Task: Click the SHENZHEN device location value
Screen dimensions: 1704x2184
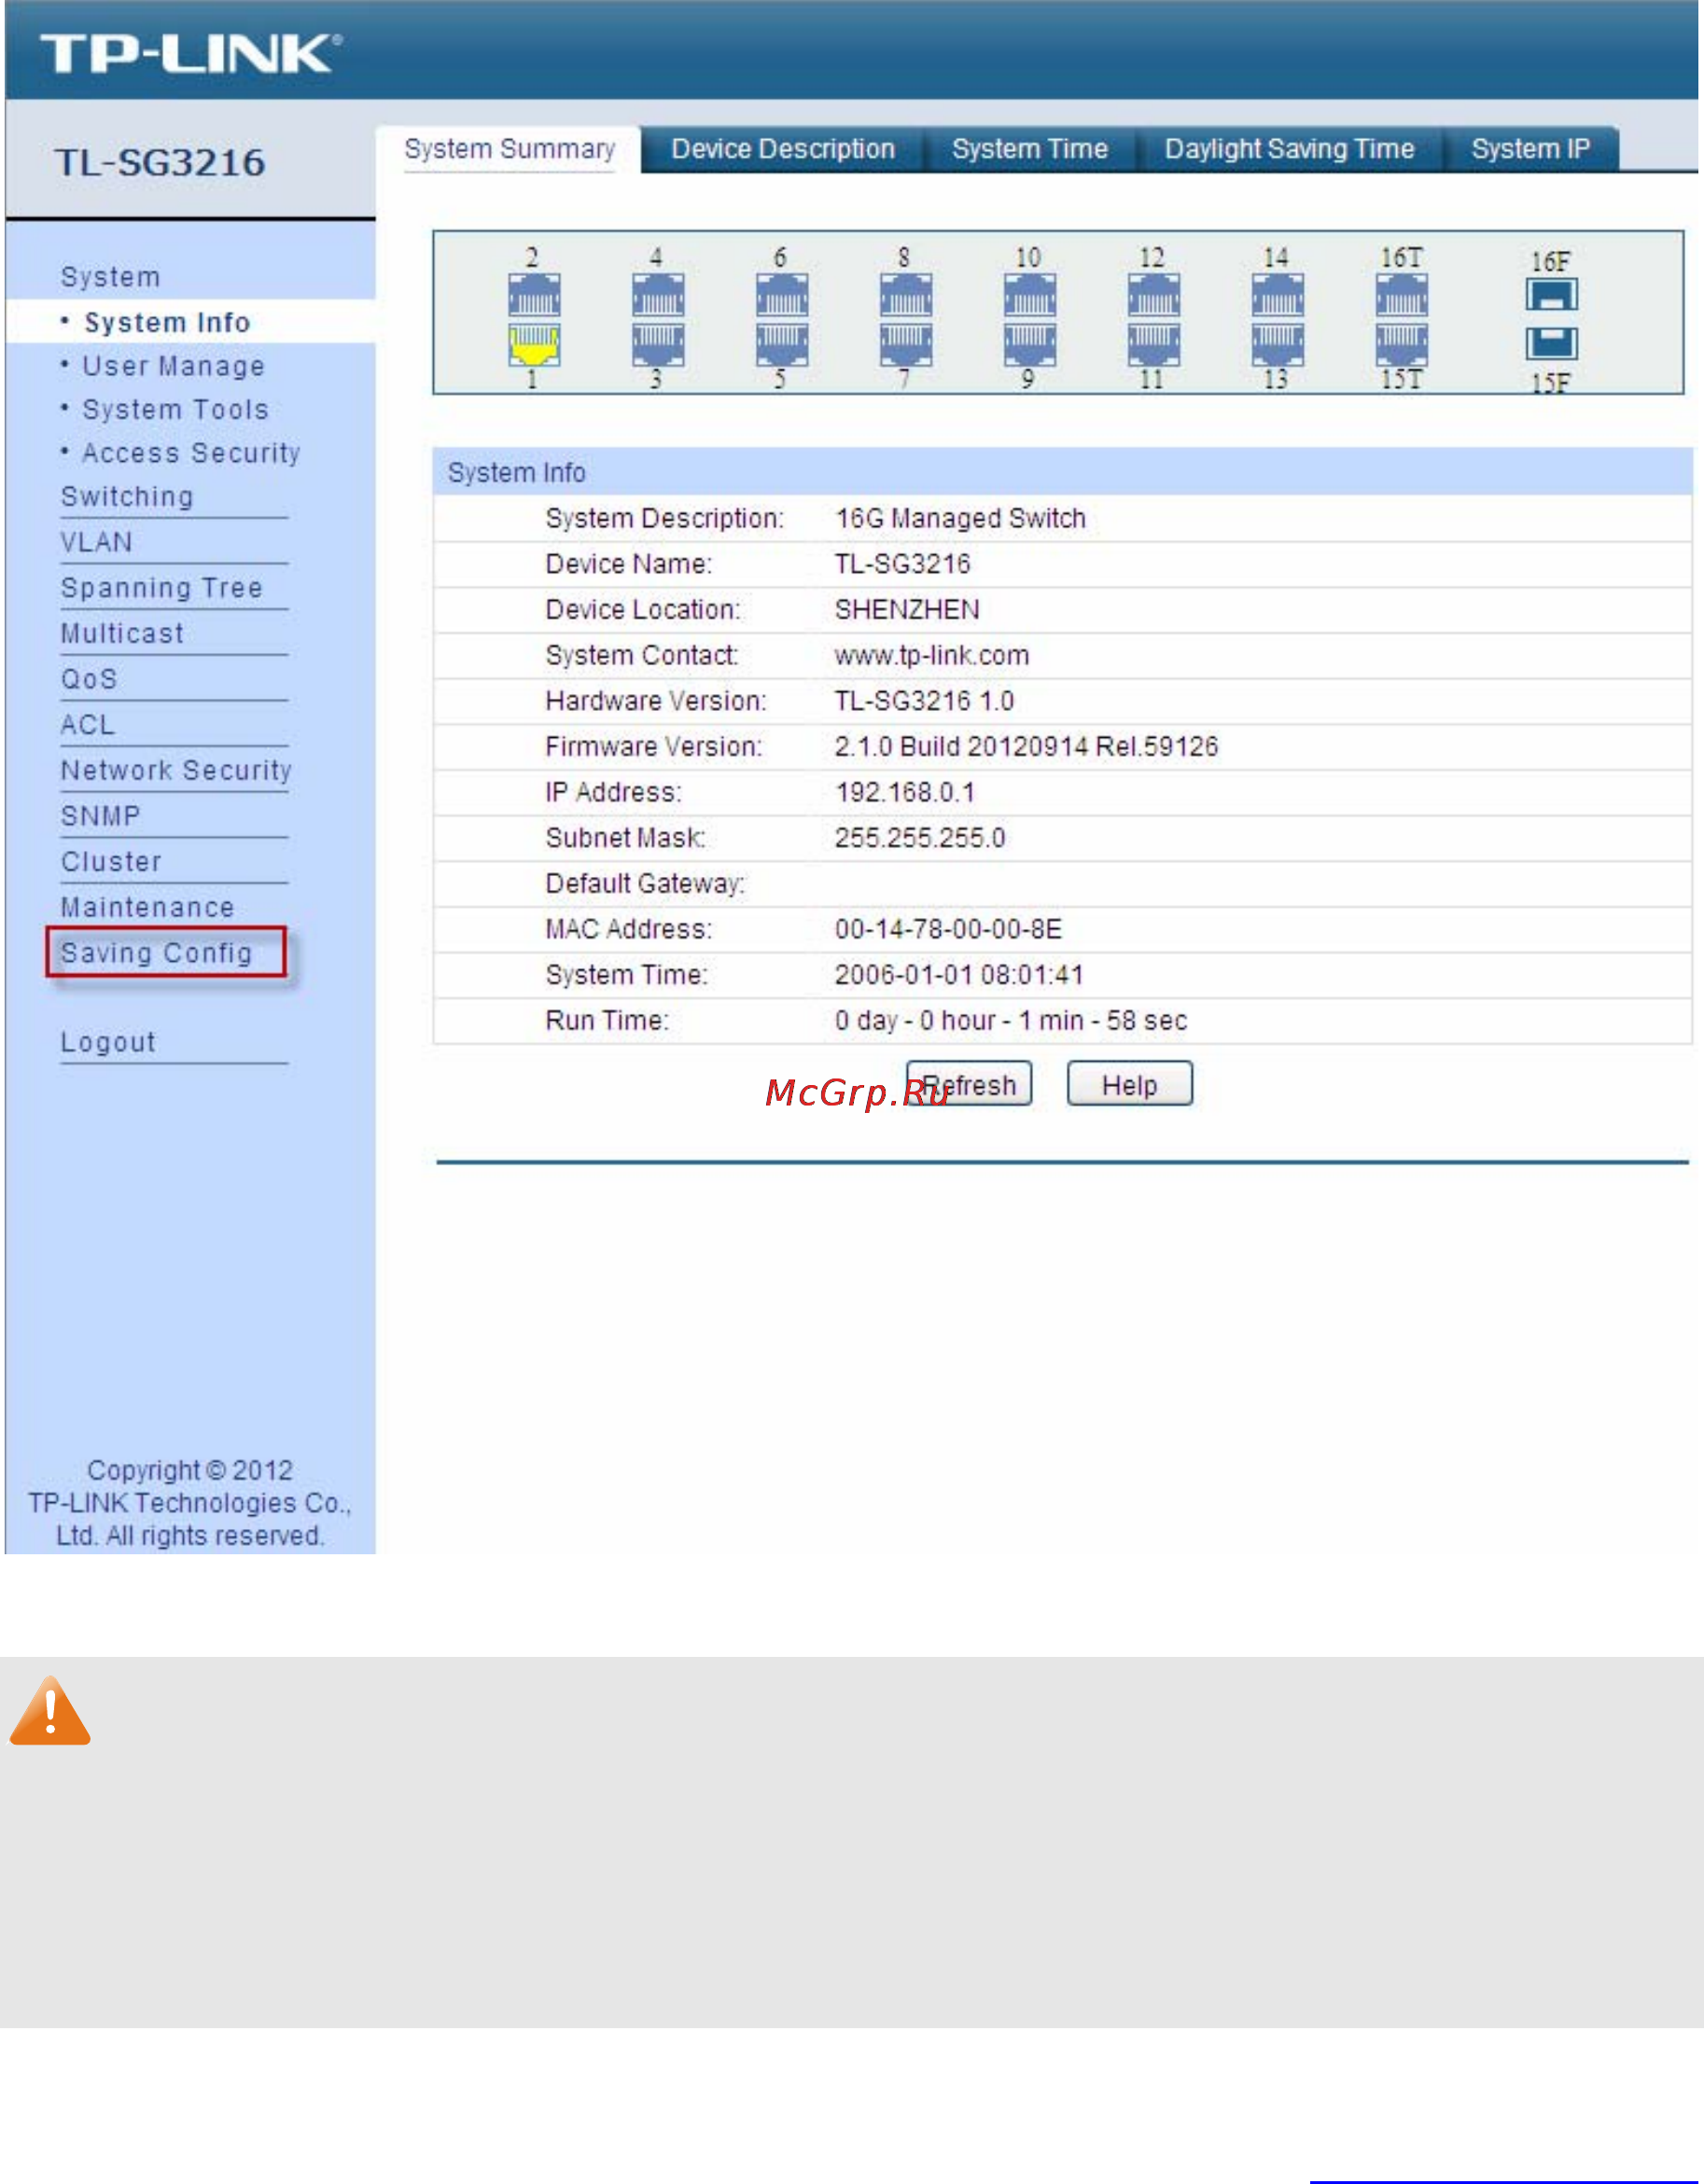Action: click(x=908, y=610)
